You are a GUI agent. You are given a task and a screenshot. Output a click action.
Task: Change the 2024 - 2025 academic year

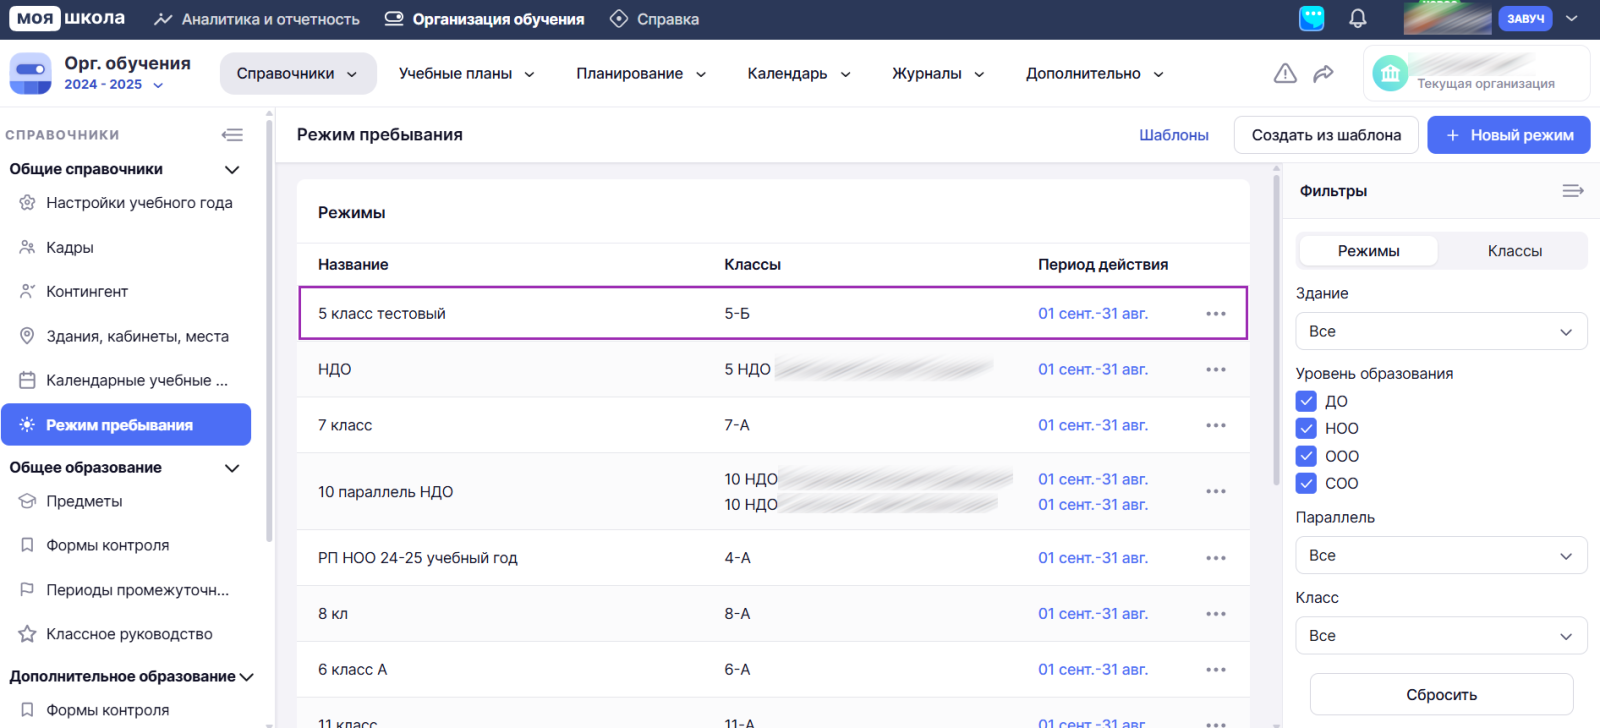click(114, 85)
